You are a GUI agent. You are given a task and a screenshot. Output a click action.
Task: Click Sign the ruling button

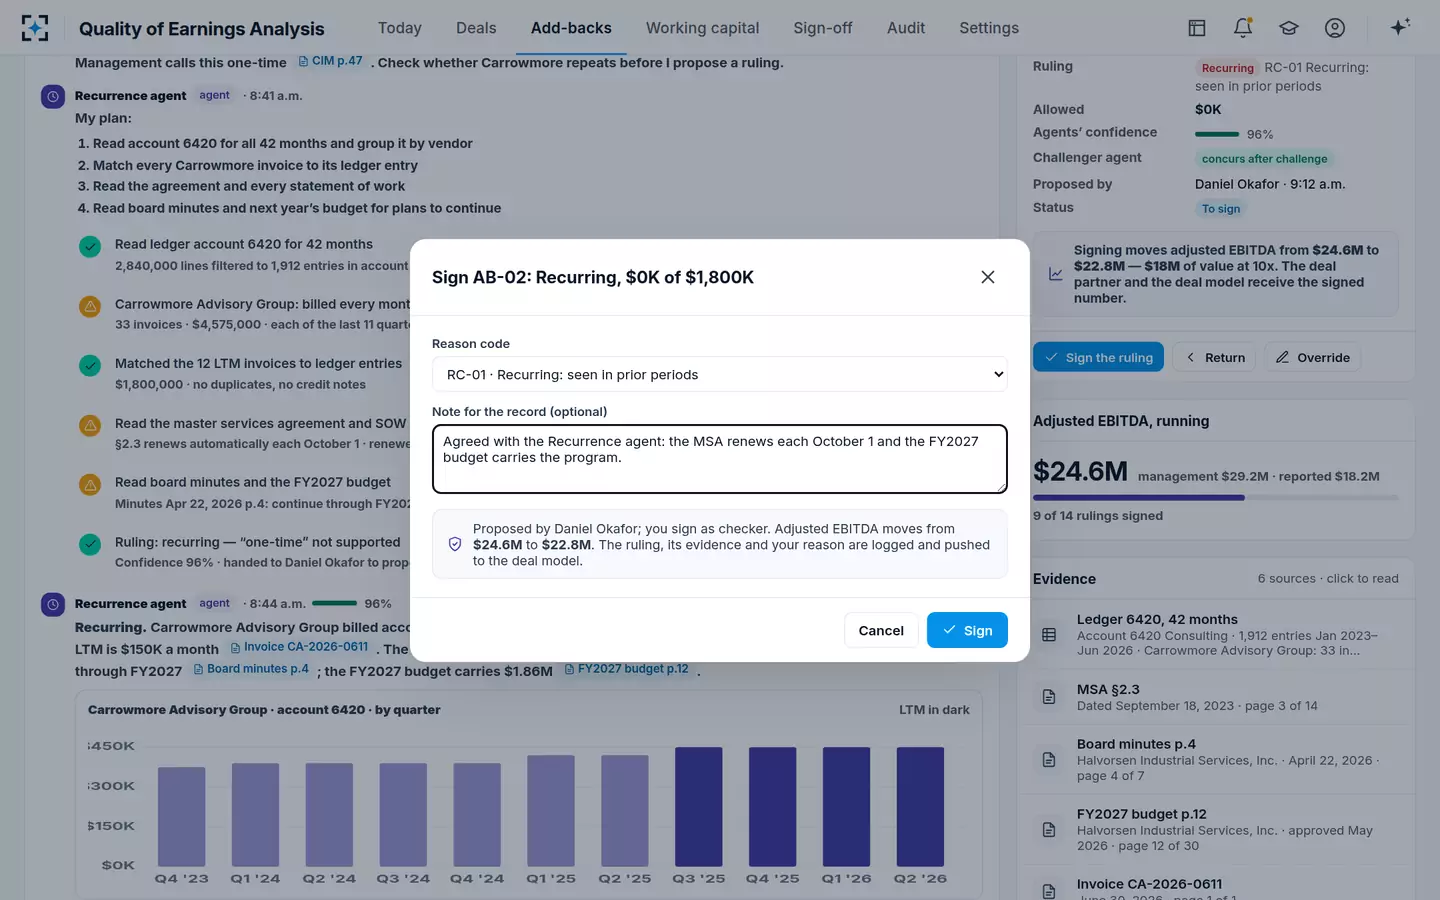click(x=1098, y=357)
